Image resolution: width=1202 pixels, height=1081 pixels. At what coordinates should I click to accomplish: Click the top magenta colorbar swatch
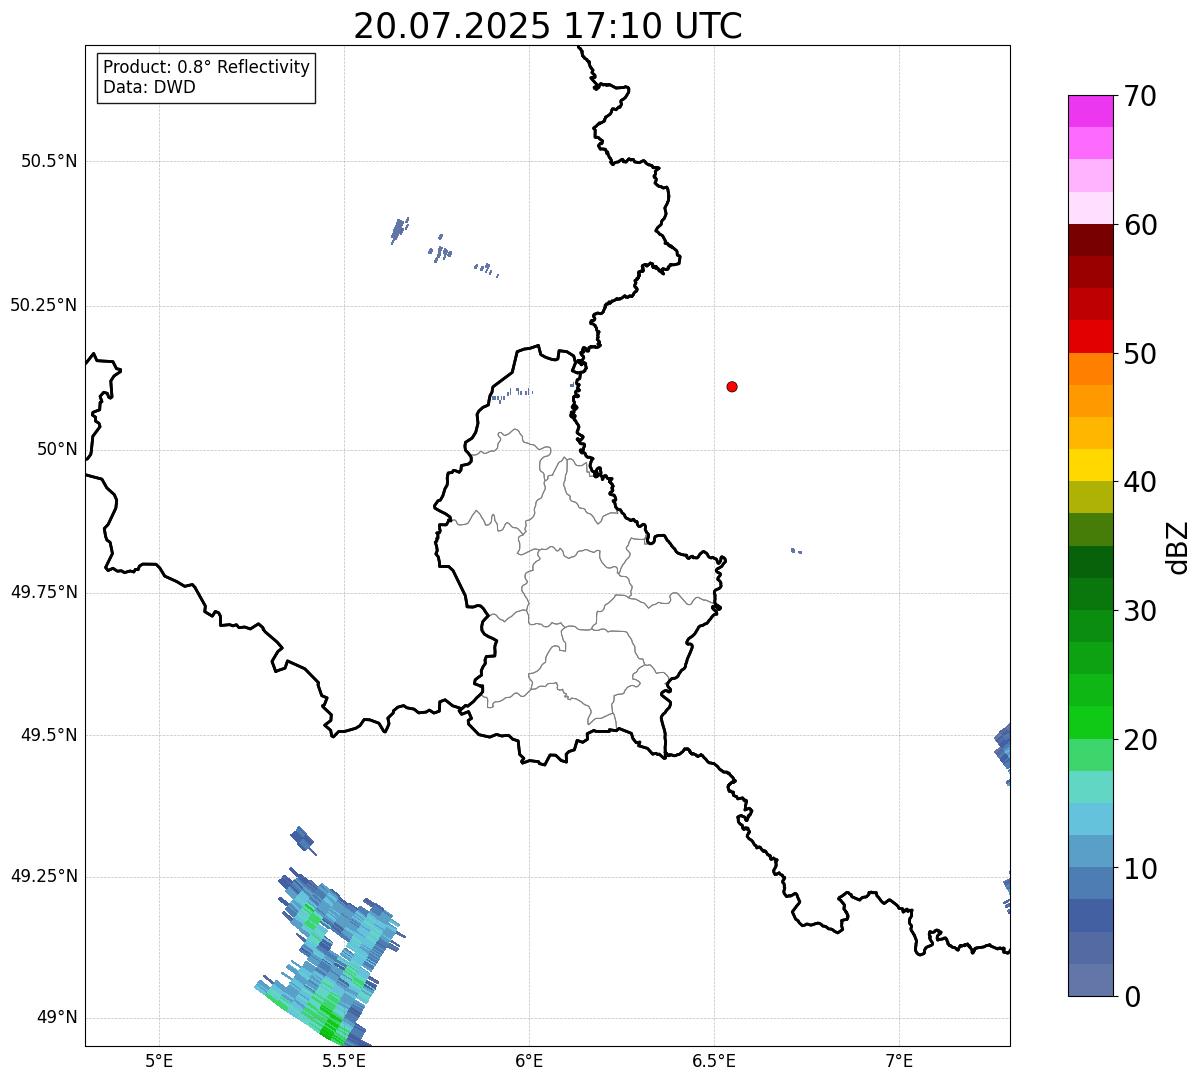coord(1090,111)
